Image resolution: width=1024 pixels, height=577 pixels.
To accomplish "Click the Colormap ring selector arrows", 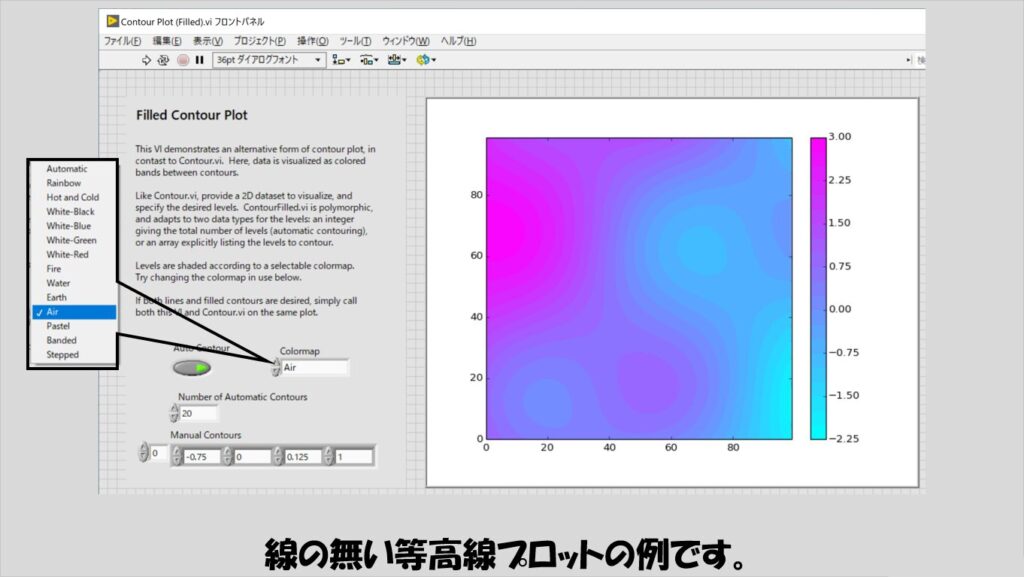I will coord(275,368).
